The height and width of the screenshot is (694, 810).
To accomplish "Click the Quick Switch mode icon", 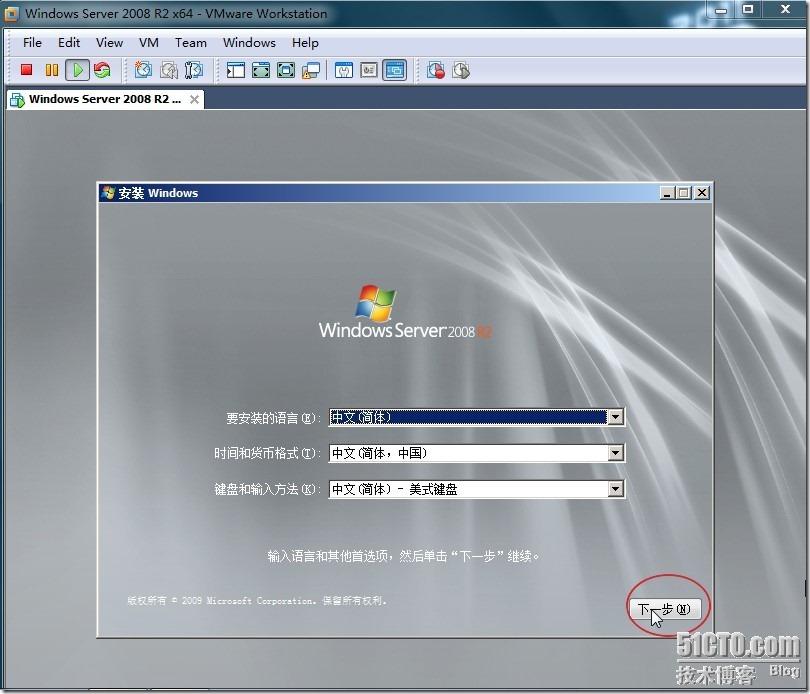I will tap(286, 70).
